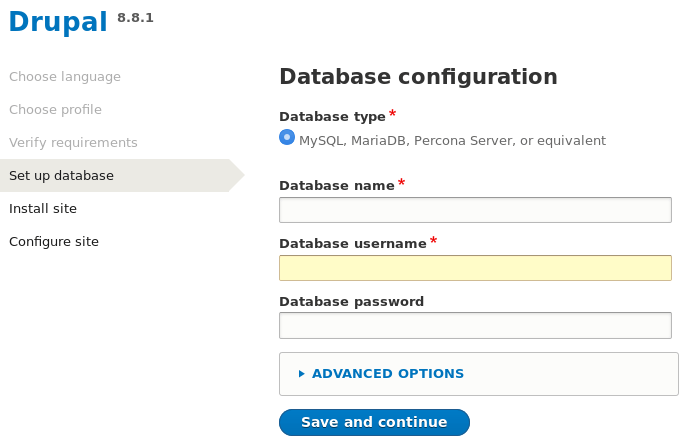Screen dimensions: 686x444
Task: Focus the Database username field
Action: click(475, 268)
